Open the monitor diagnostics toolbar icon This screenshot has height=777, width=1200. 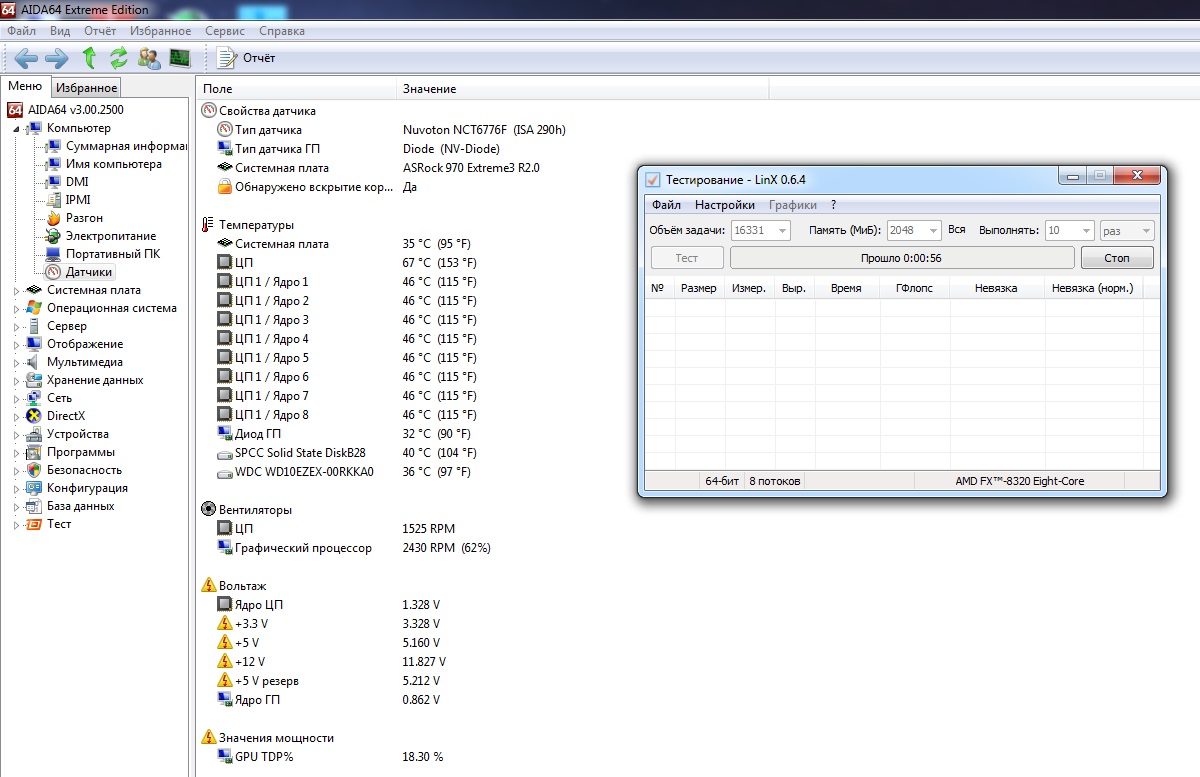tap(180, 57)
